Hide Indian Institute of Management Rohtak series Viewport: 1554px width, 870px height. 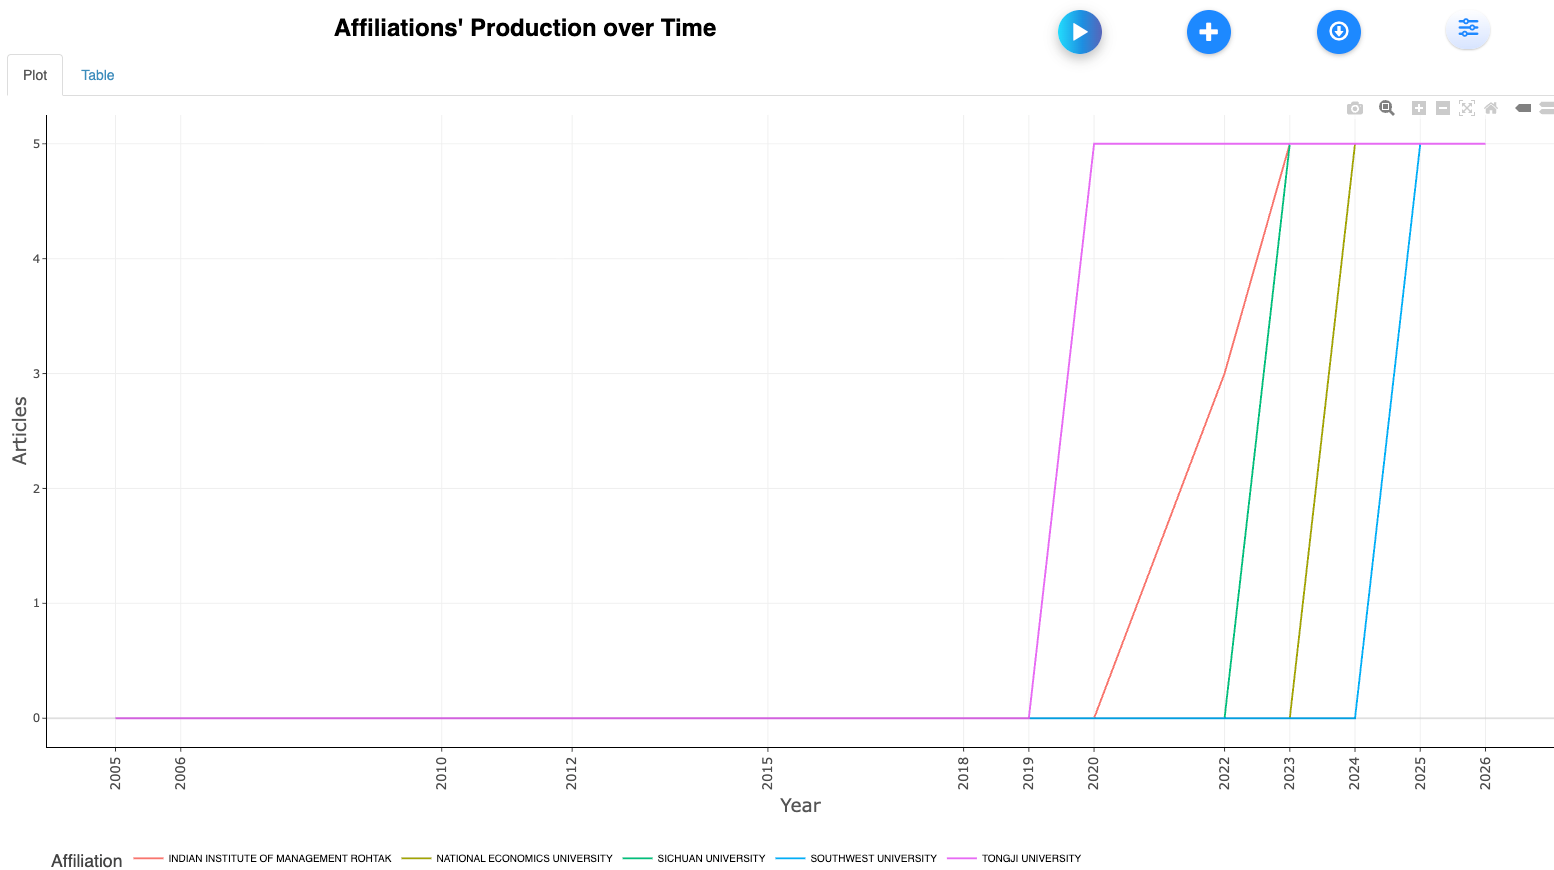point(279,858)
